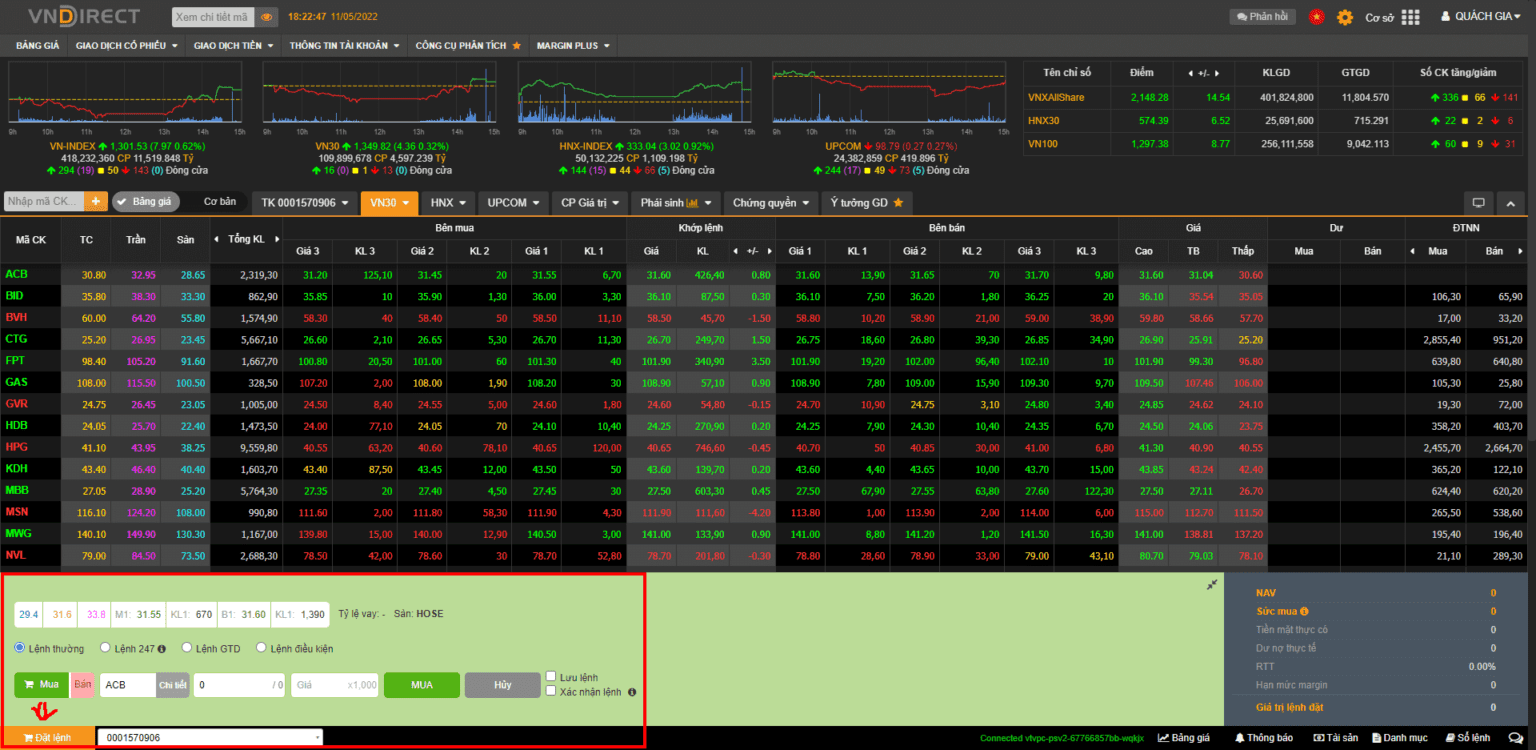The width and height of the screenshot is (1536, 750).
Task: Open Tài sản assets in the footer
Action: [x=1335, y=738]
